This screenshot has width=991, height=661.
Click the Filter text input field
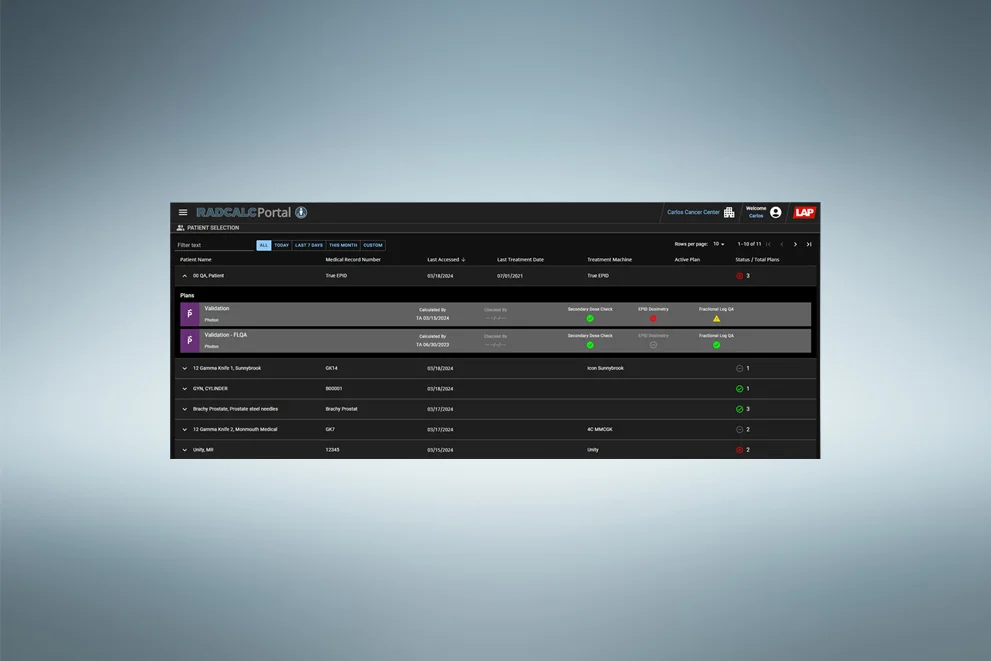point(214,245)
